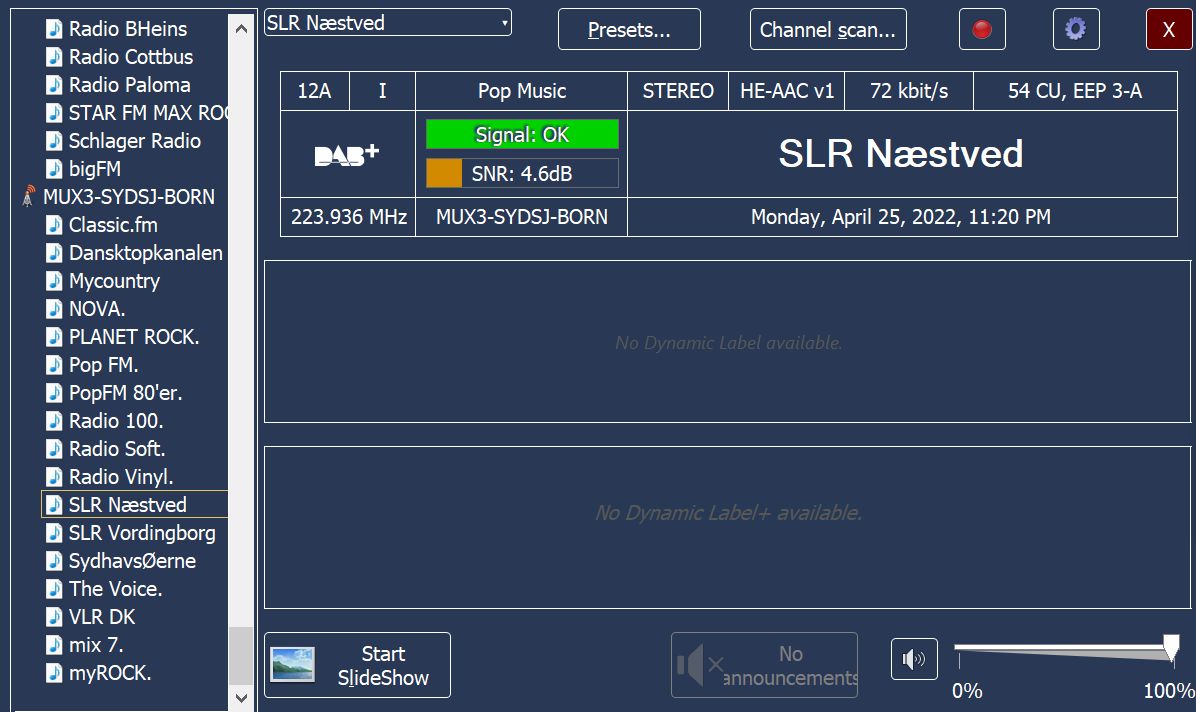The height and width of the screenshot is (712, 1196).
Task: Click the 72 kbit/s bitrate cell
Action: (909, 91)
